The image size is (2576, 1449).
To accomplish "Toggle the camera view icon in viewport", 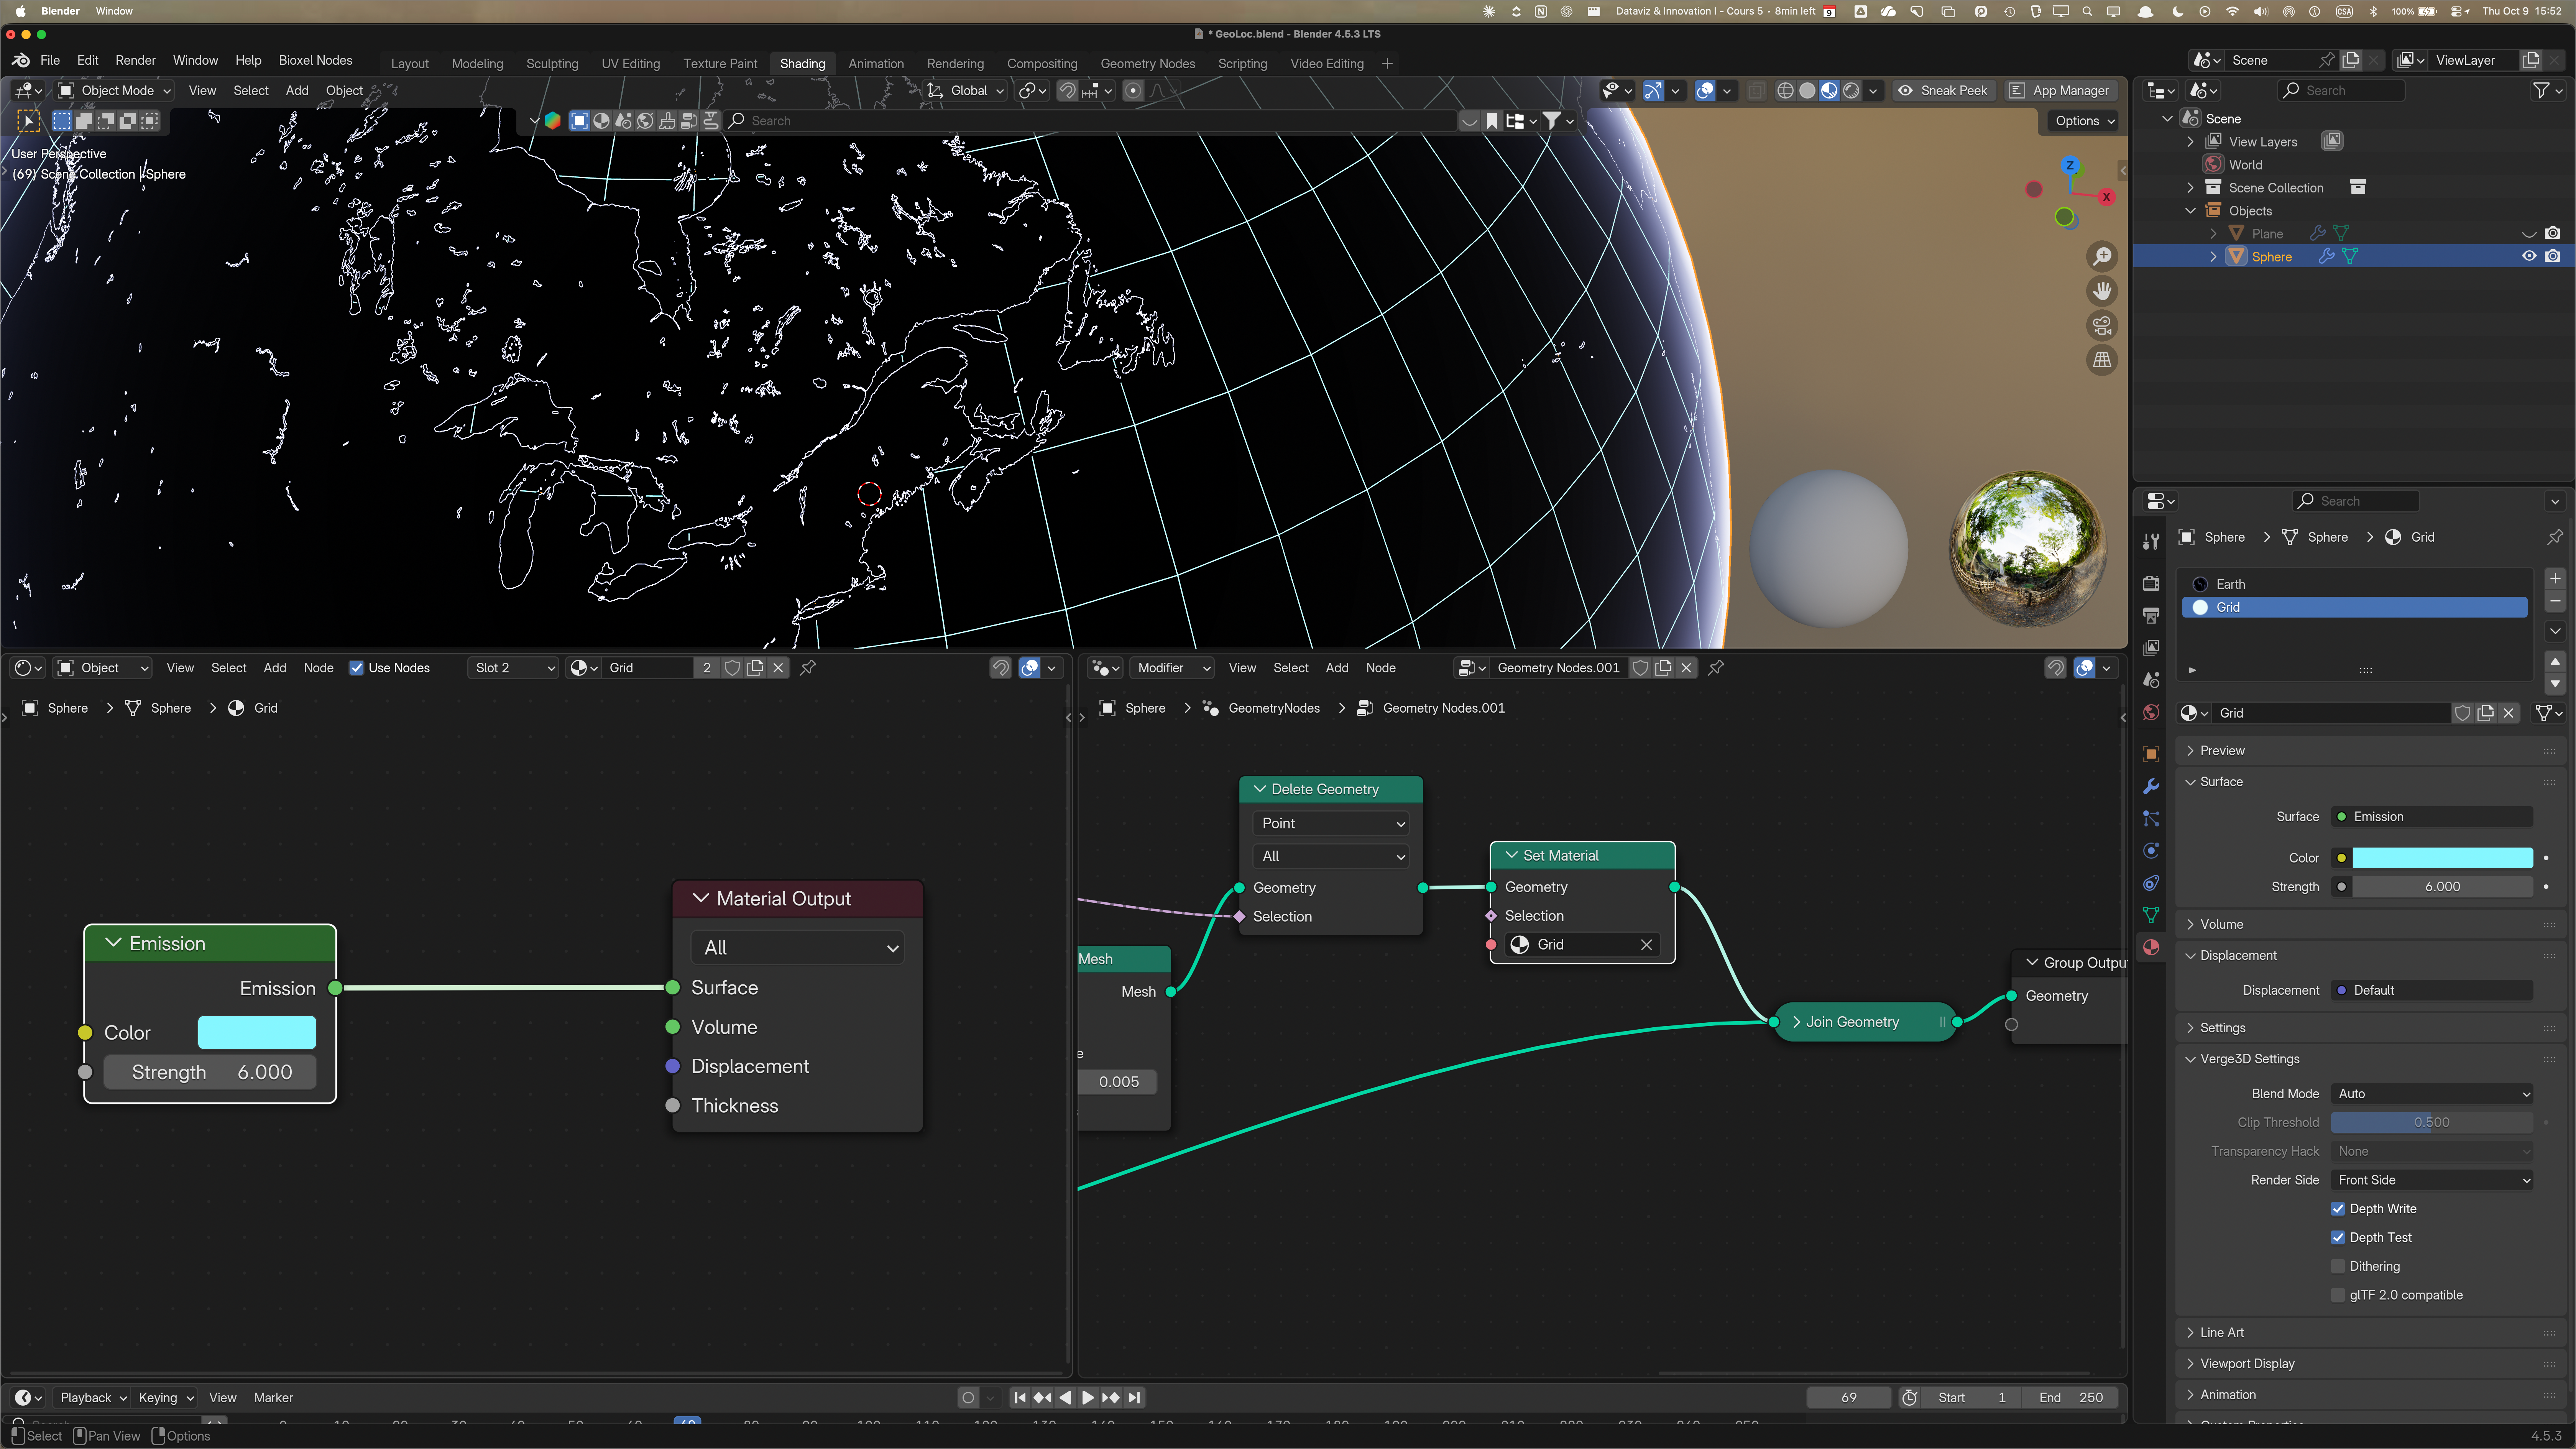I will 2102,325.
